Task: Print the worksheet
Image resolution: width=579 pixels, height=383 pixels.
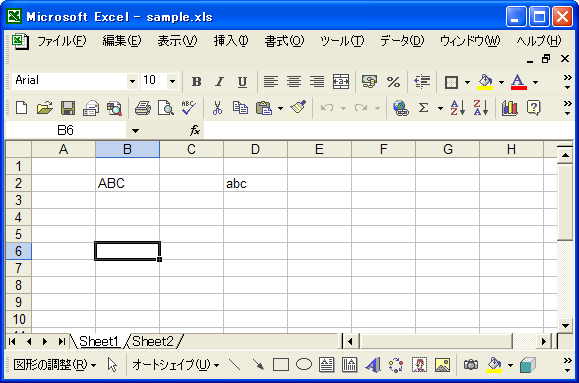Action: pos(143,108)
